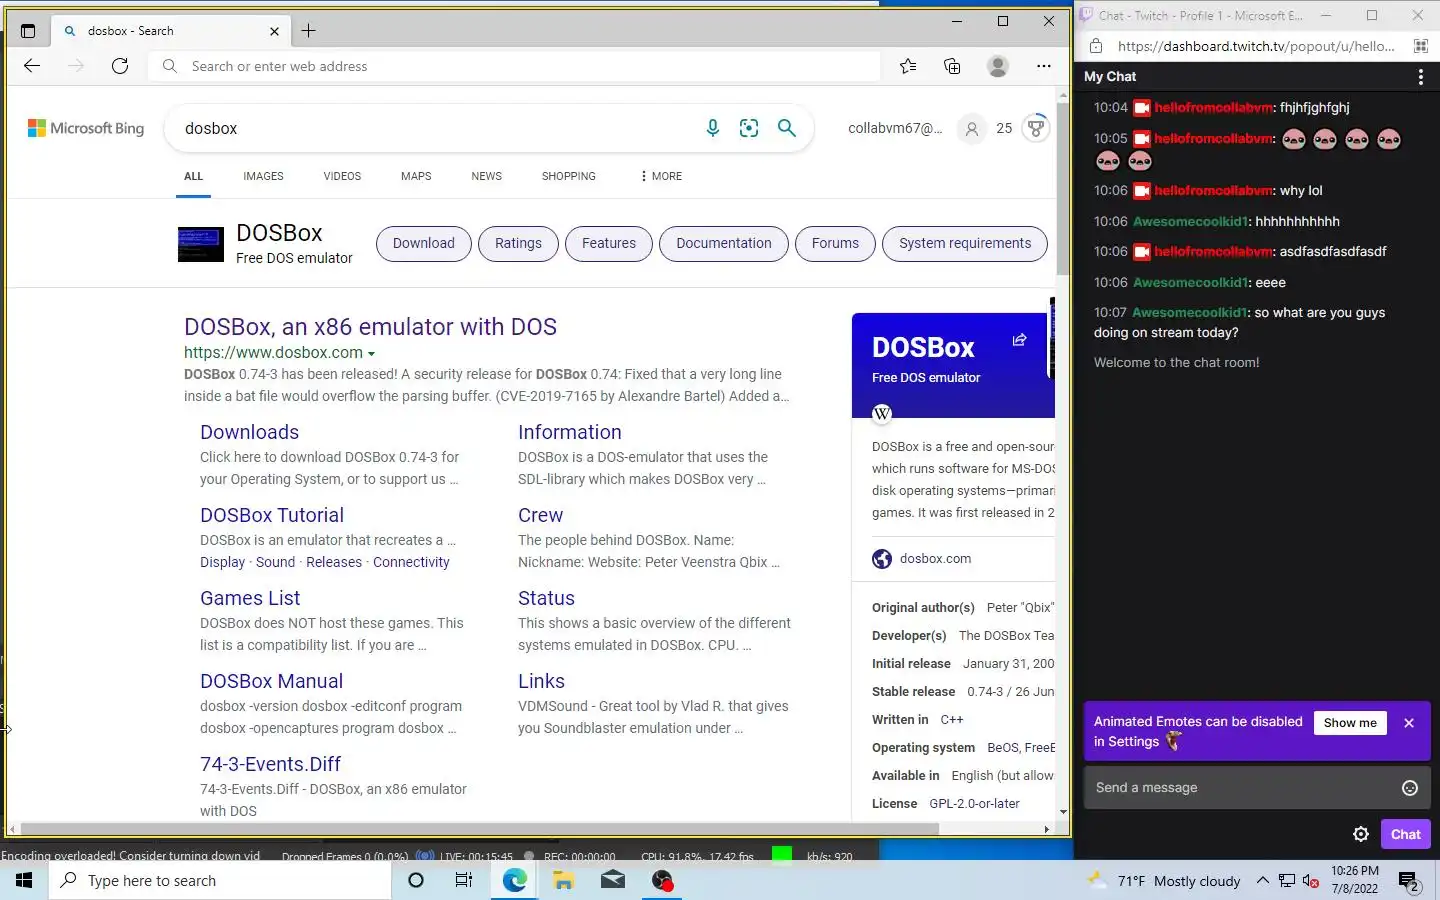Click the Ratings pill button
The width and height of the screenshot is (1440, 900).
point(518,243)
